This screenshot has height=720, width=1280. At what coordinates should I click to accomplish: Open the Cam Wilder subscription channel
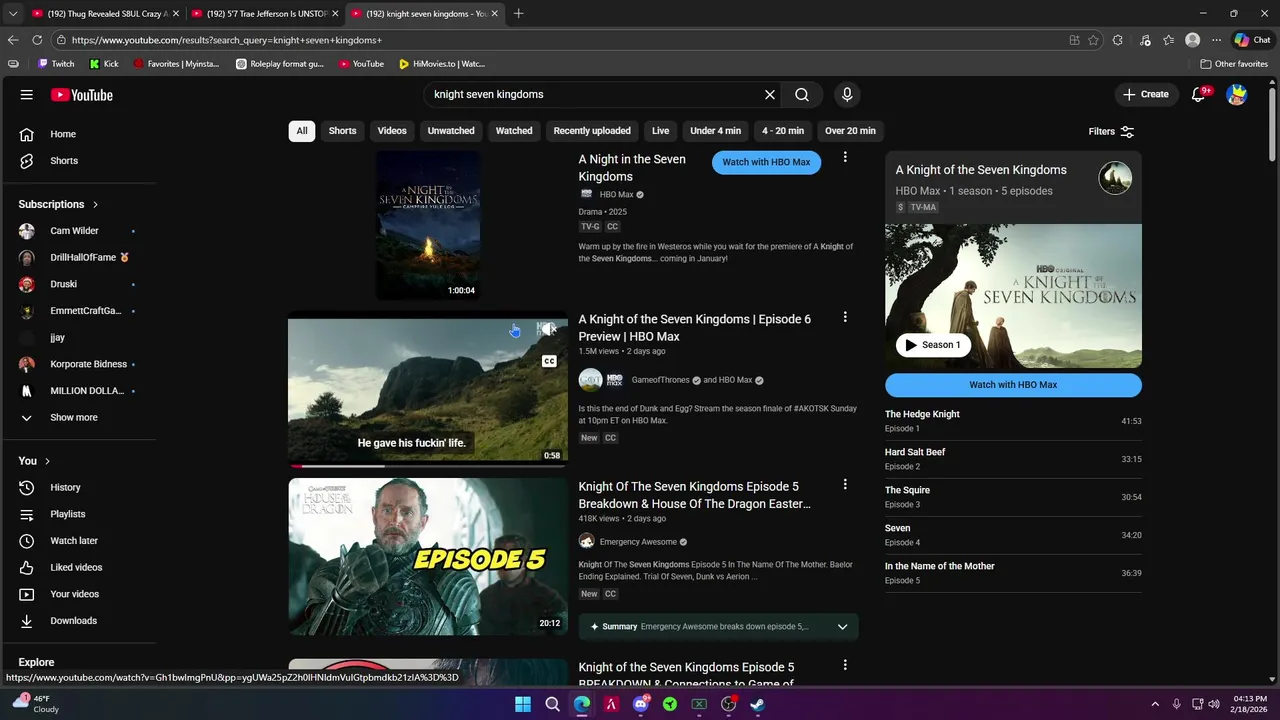coord(78,231)
